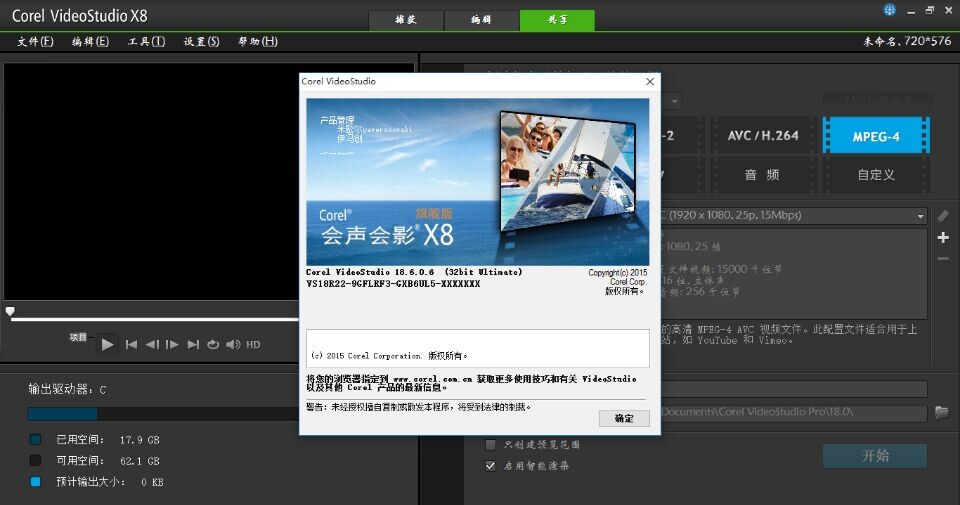This screenshot has width=960, height=505.
Task: Click 确定 in the about dialog
Action: click(624, 418)
